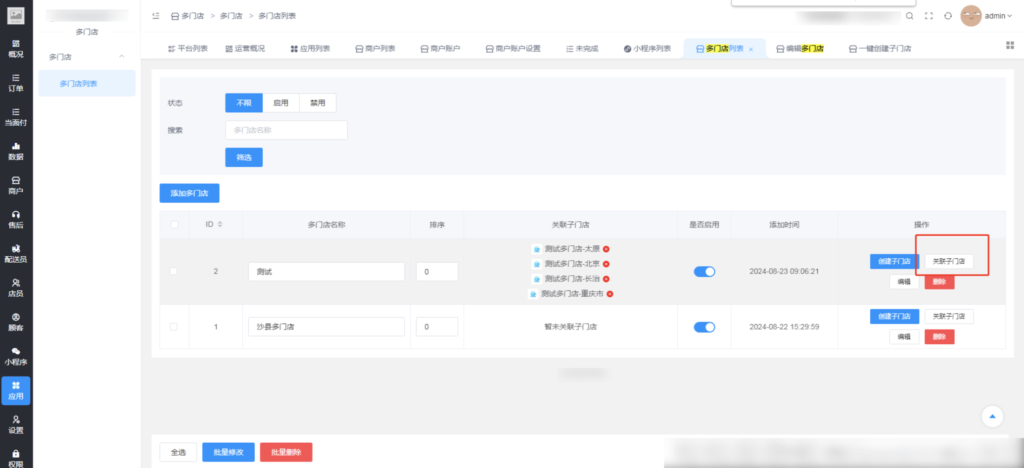
Task: Switch to the 小程序列表 tab
Action: click(x=647, y=49)
